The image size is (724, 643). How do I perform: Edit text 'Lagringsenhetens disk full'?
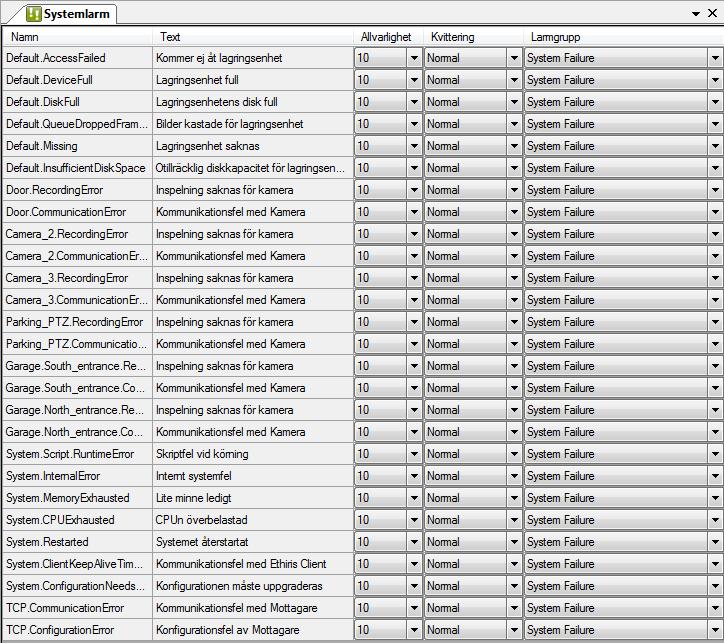(x=217, y=102)
